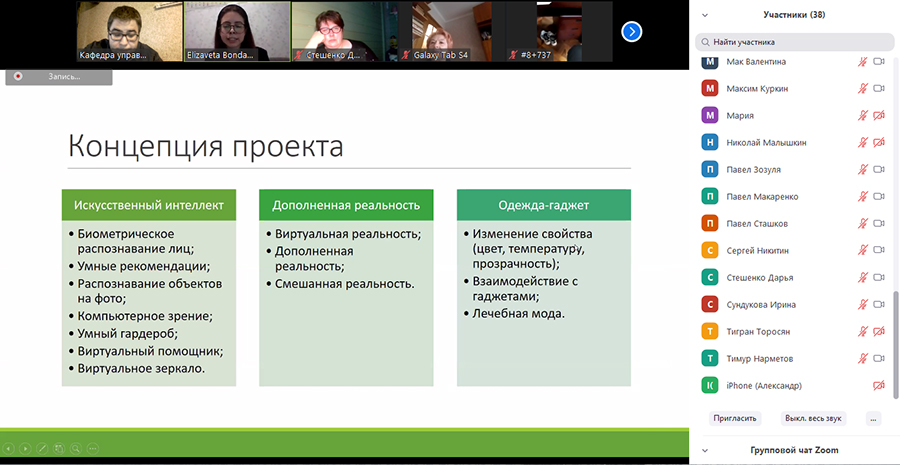Open more slideshow options (three dots) on green bar
Viewport: 900px width, 465px height.
coord(93,448)
